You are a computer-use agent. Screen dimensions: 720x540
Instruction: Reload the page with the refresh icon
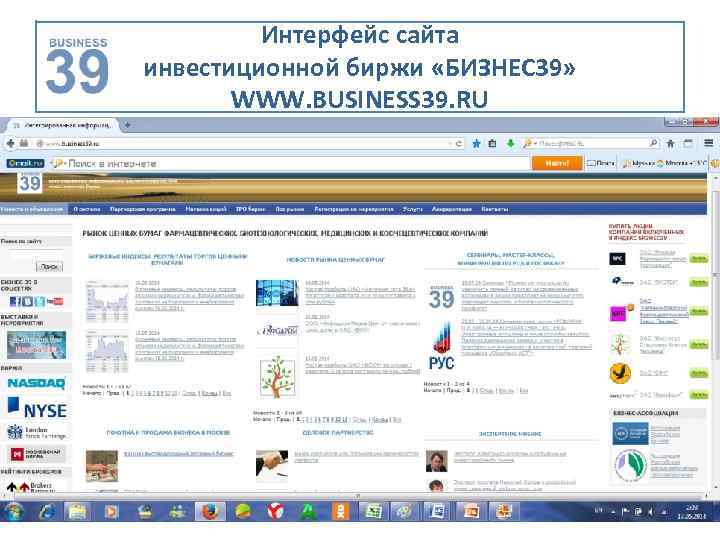point(458,144)
